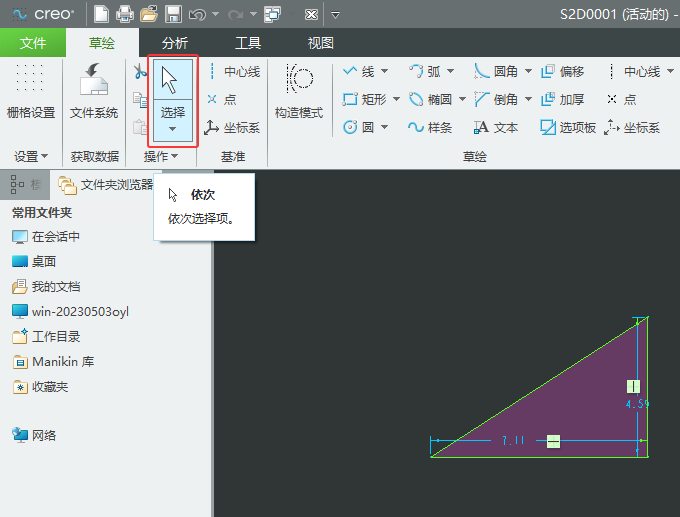Switch to the 草绘 ribbon tab

pos(102,43)
